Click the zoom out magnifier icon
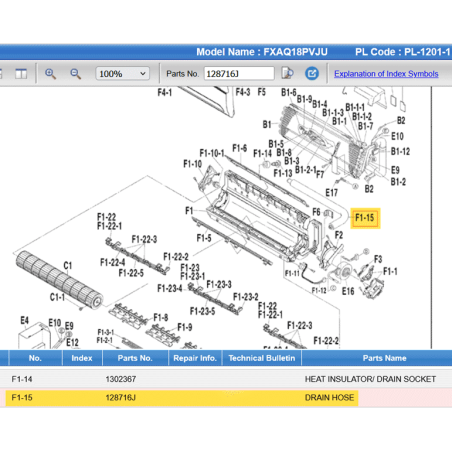 click(75, 74)
